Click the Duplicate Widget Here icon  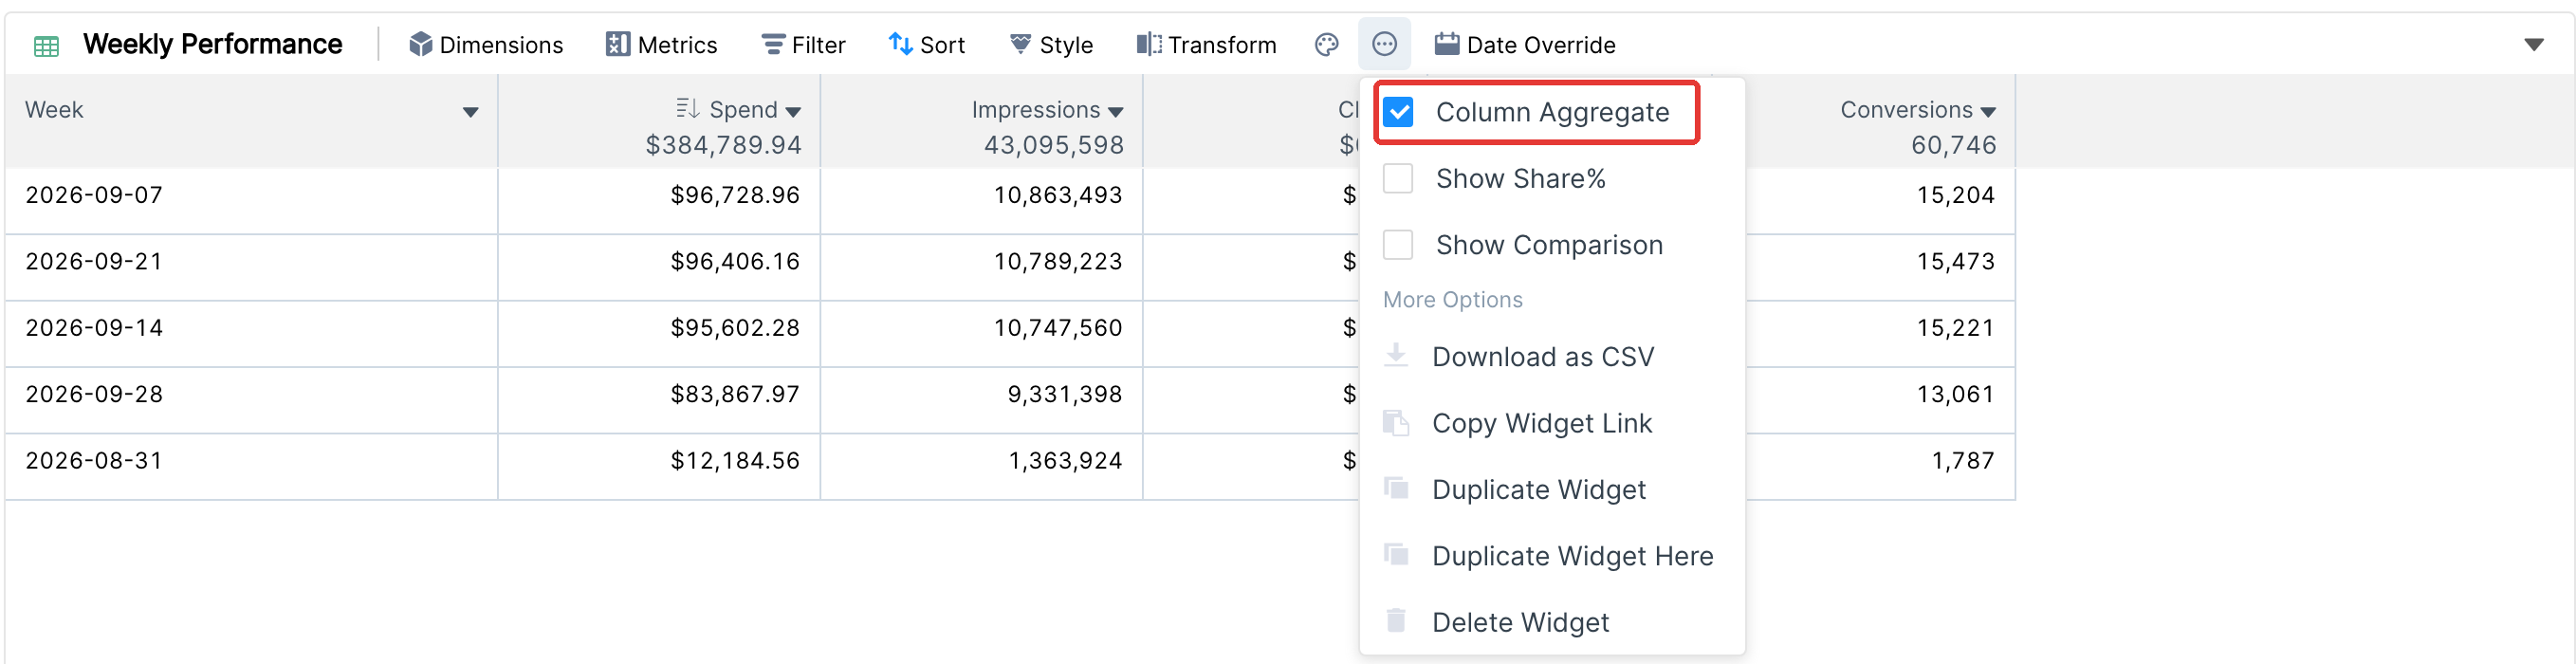[x=1396, y=555]
